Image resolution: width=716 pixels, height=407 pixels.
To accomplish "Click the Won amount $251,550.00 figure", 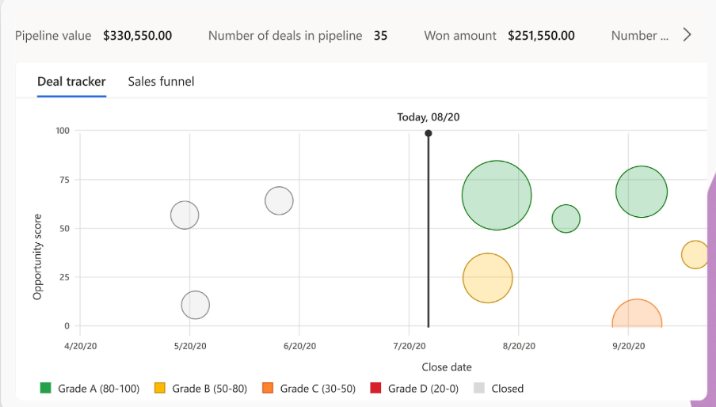I will click(x=541, y=36).
